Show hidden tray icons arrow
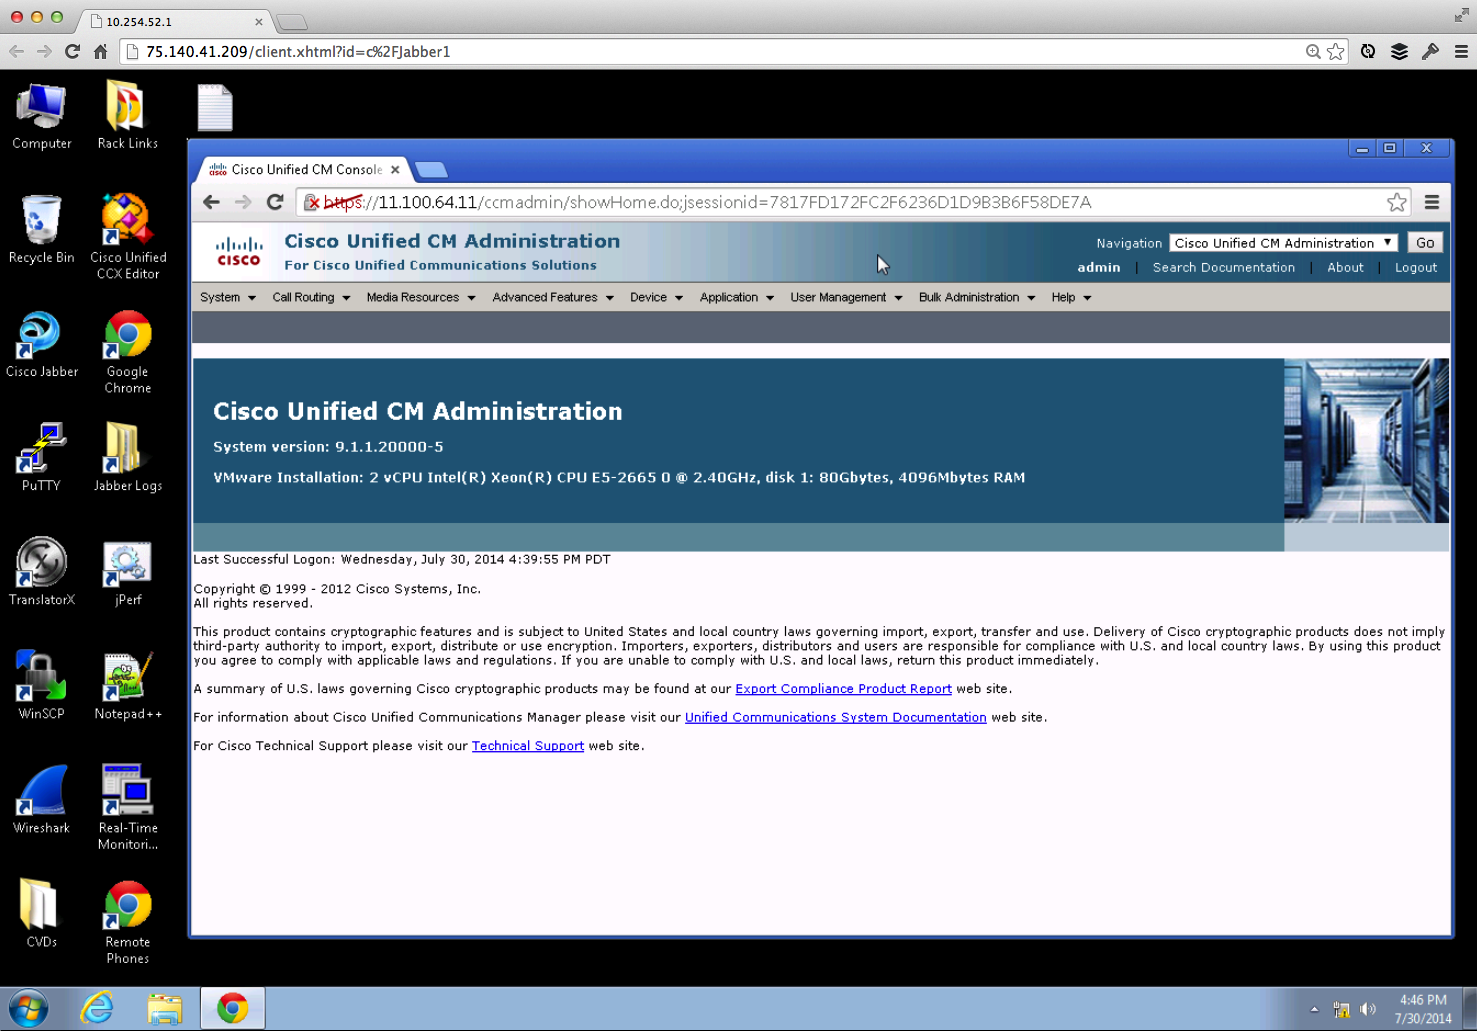The height and width of the screenshot is (1031, 1477). [x=1314, y=1009]
